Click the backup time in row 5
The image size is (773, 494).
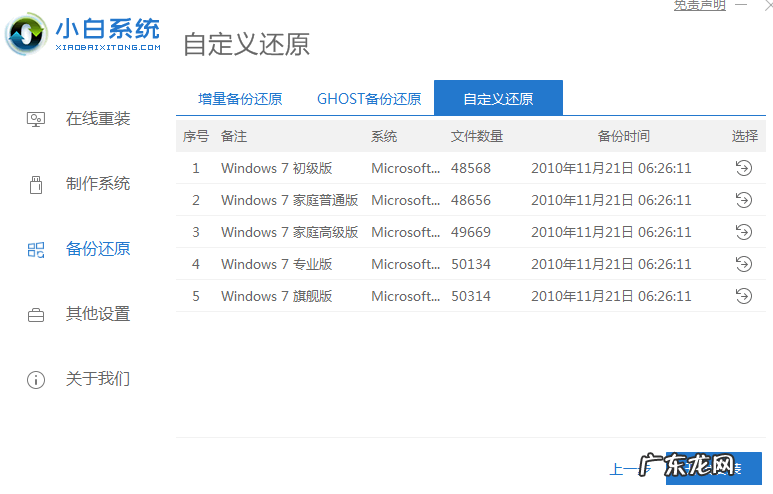(611, 296)
